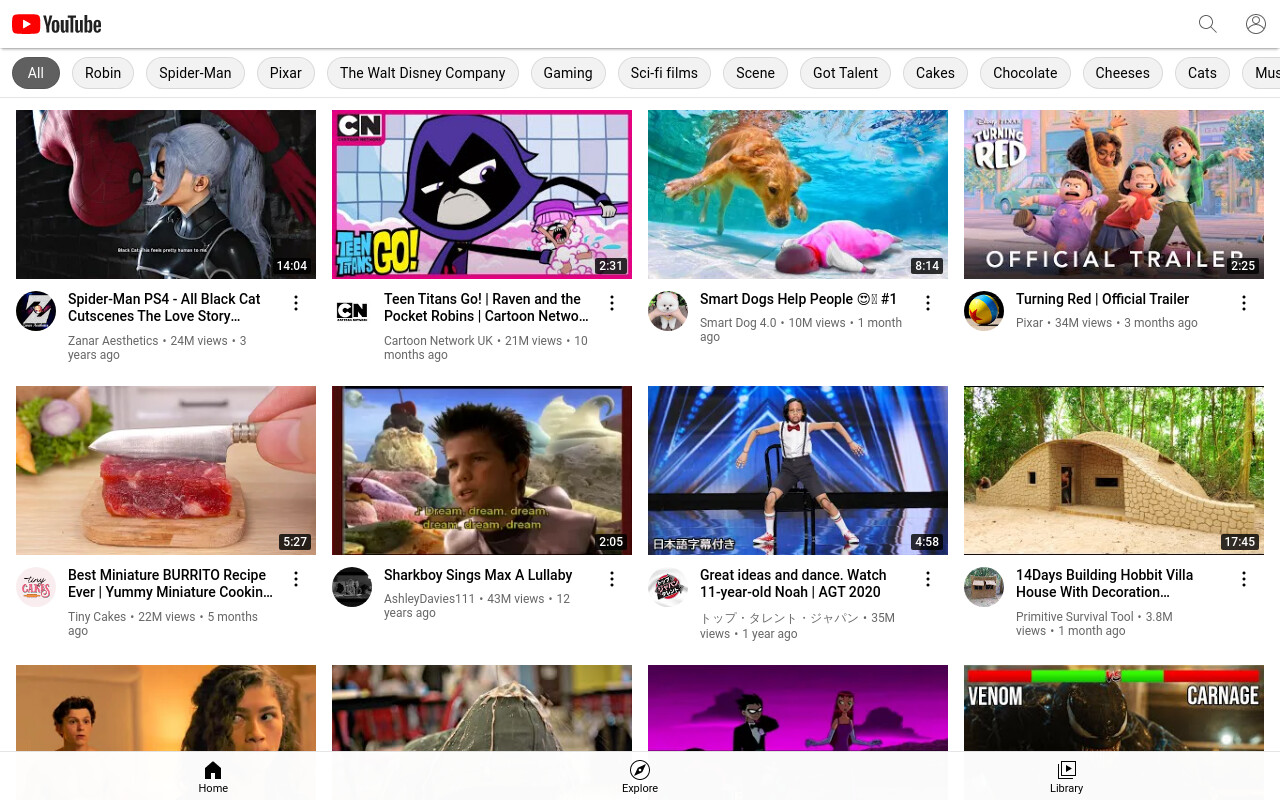Open Sharkboy Sings Max A Lullaby title
Viewport: 1280px width, 800px height.
(x=478, y=575)
